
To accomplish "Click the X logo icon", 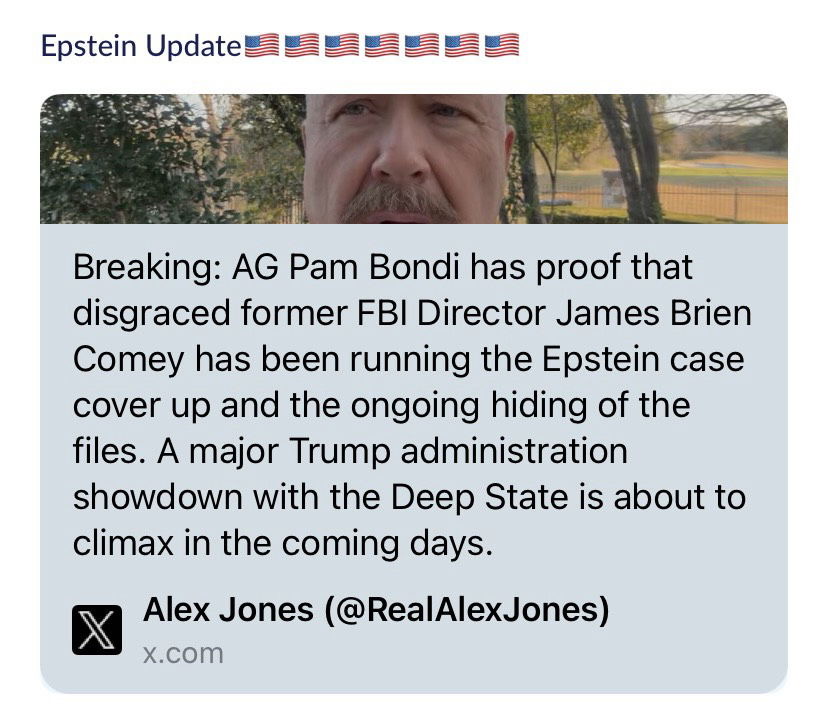I will pos(97,630).
